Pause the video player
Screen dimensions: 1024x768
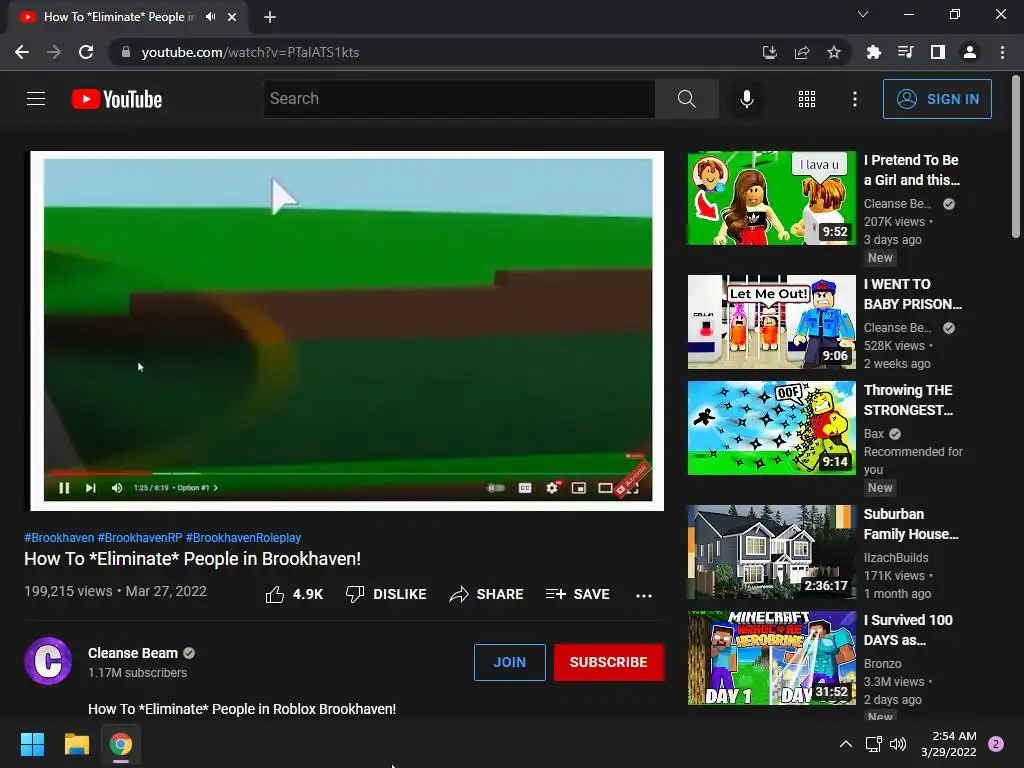[64, 488]
